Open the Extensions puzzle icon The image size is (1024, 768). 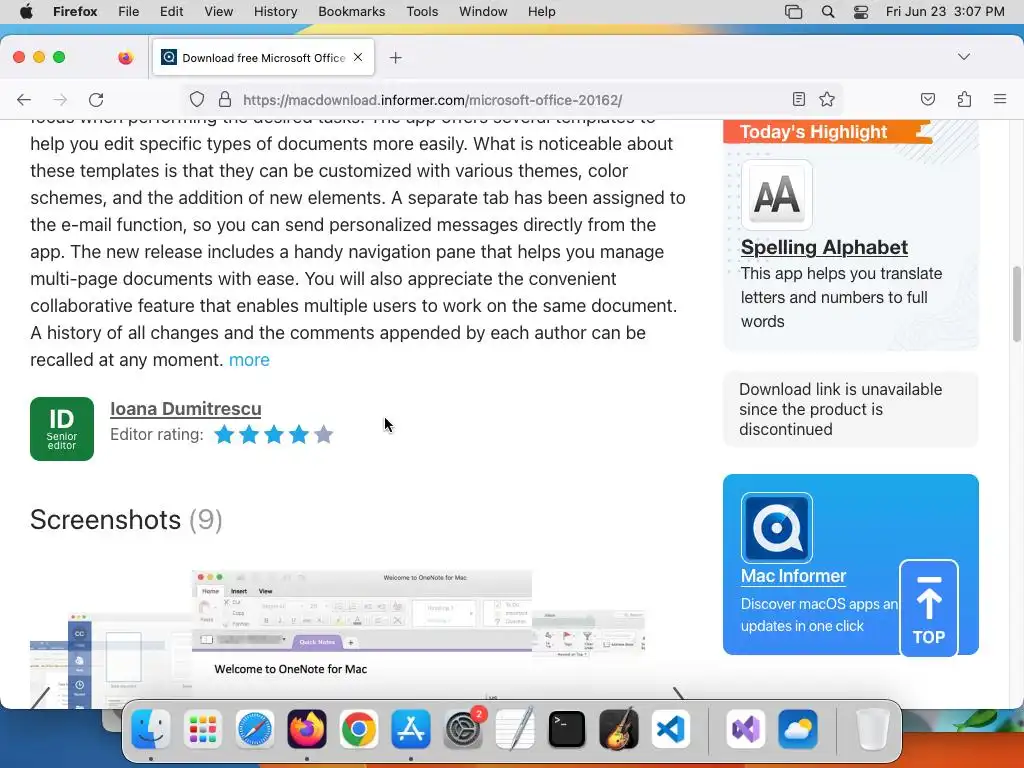tap(964, 99)
